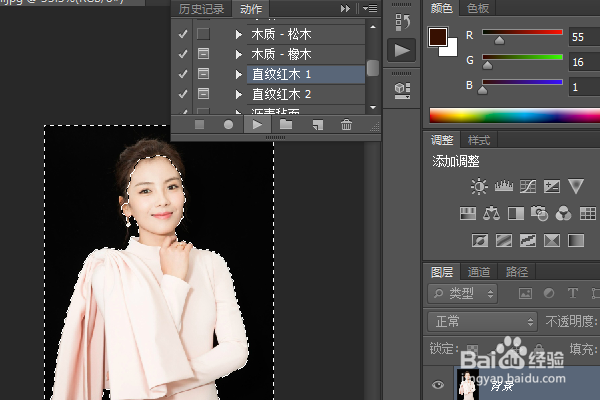Toggle dialog box for 直纹红木 1

[x=203, y=73]
